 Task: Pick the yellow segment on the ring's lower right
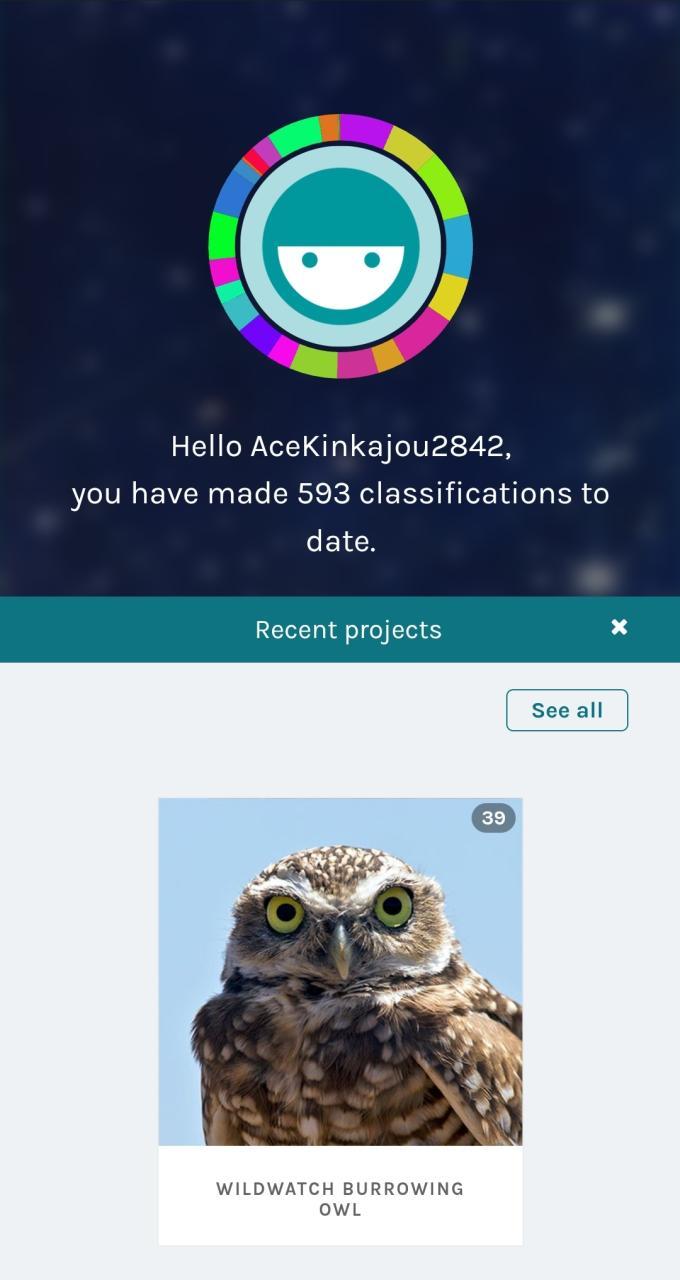coord(450,295)
